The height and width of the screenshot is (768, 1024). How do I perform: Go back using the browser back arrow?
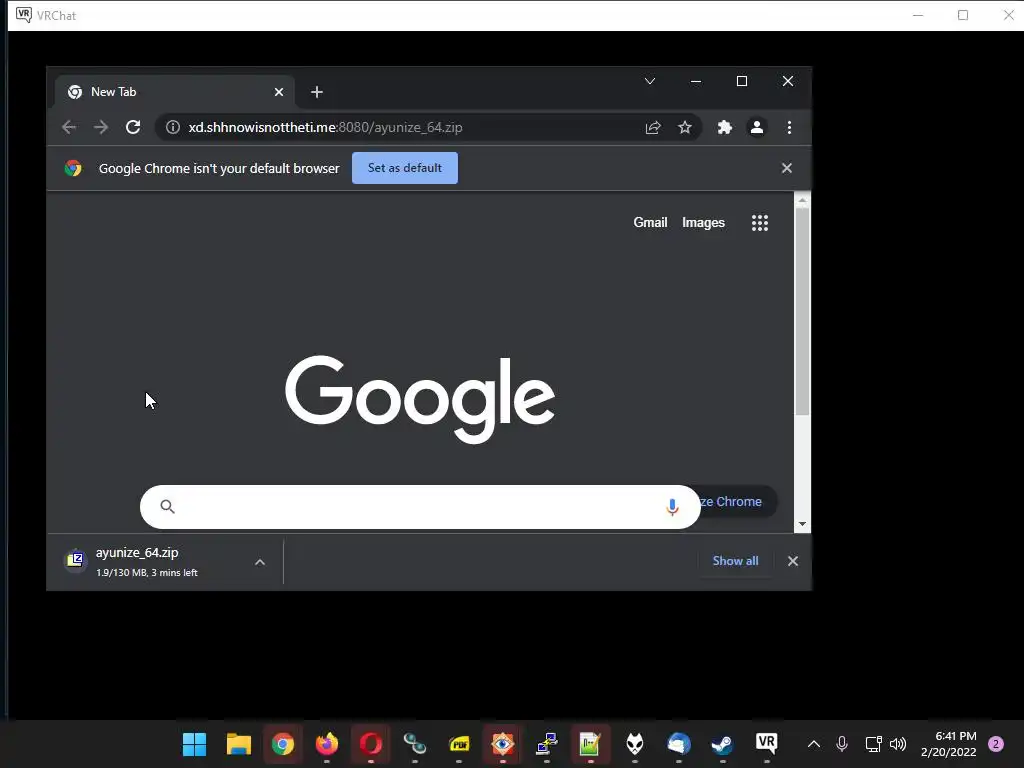[69, 127]
